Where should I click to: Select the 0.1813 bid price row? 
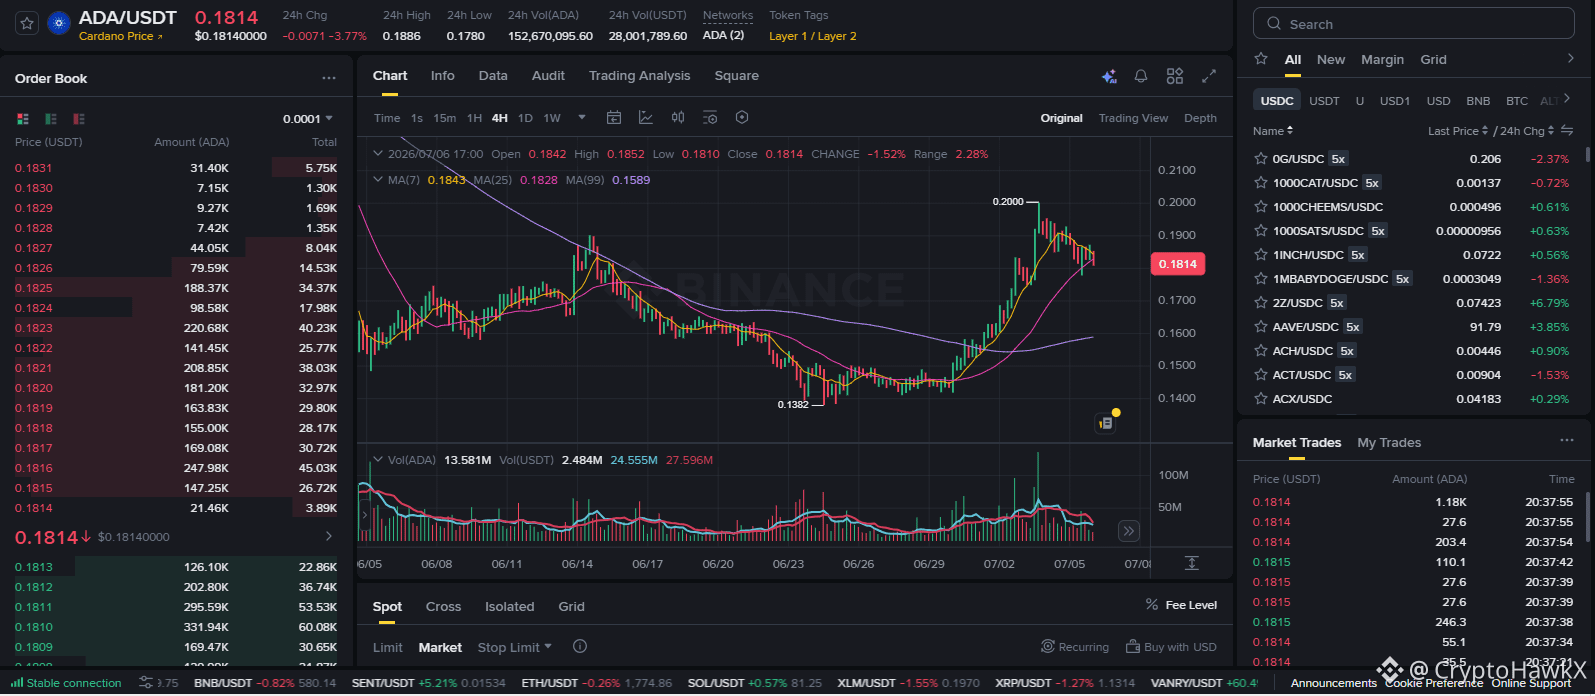[176, 567]
